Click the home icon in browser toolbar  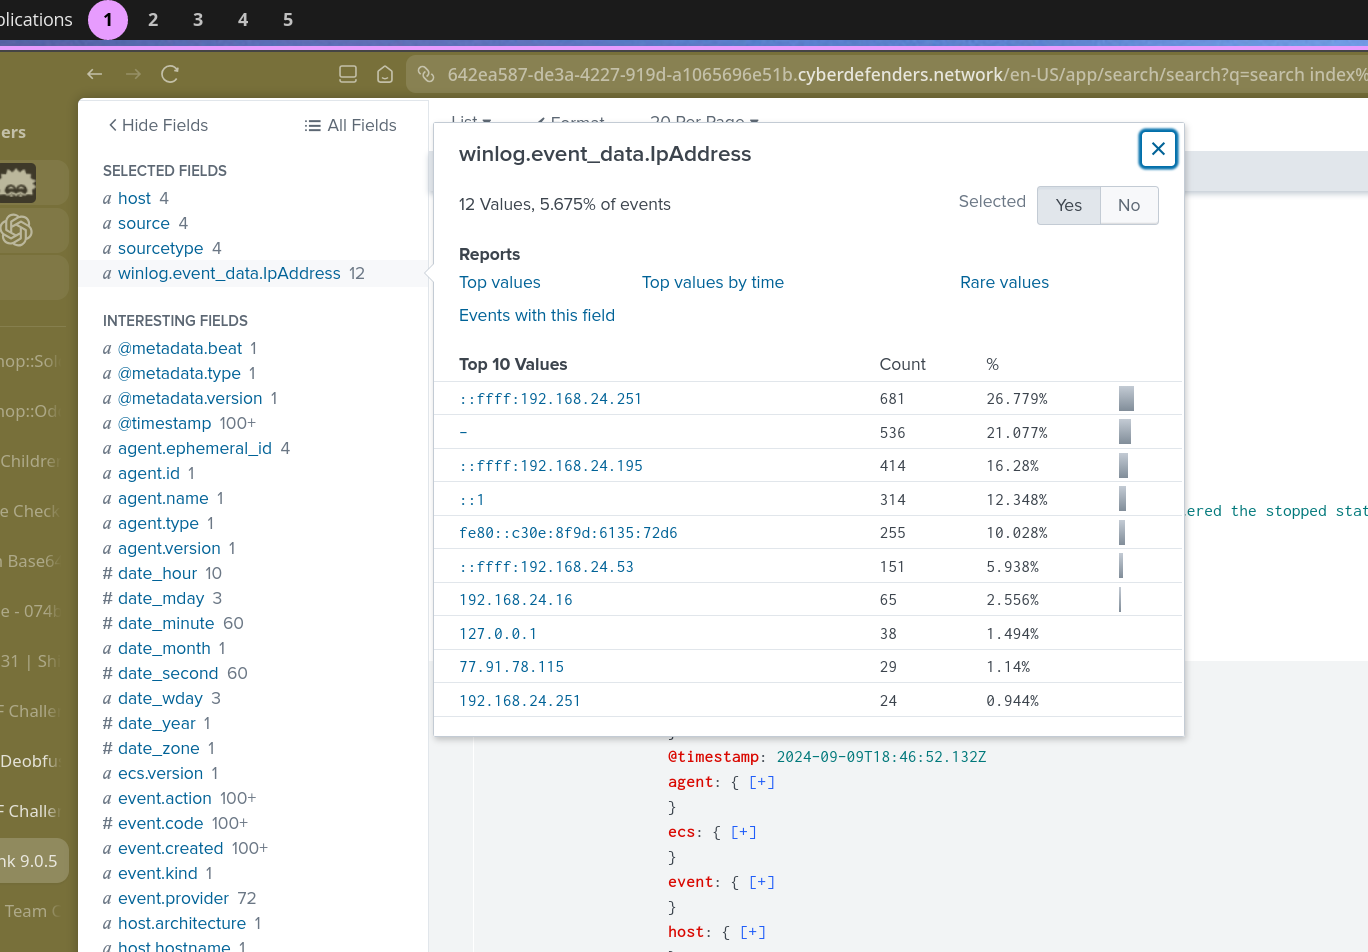[385, 74]
